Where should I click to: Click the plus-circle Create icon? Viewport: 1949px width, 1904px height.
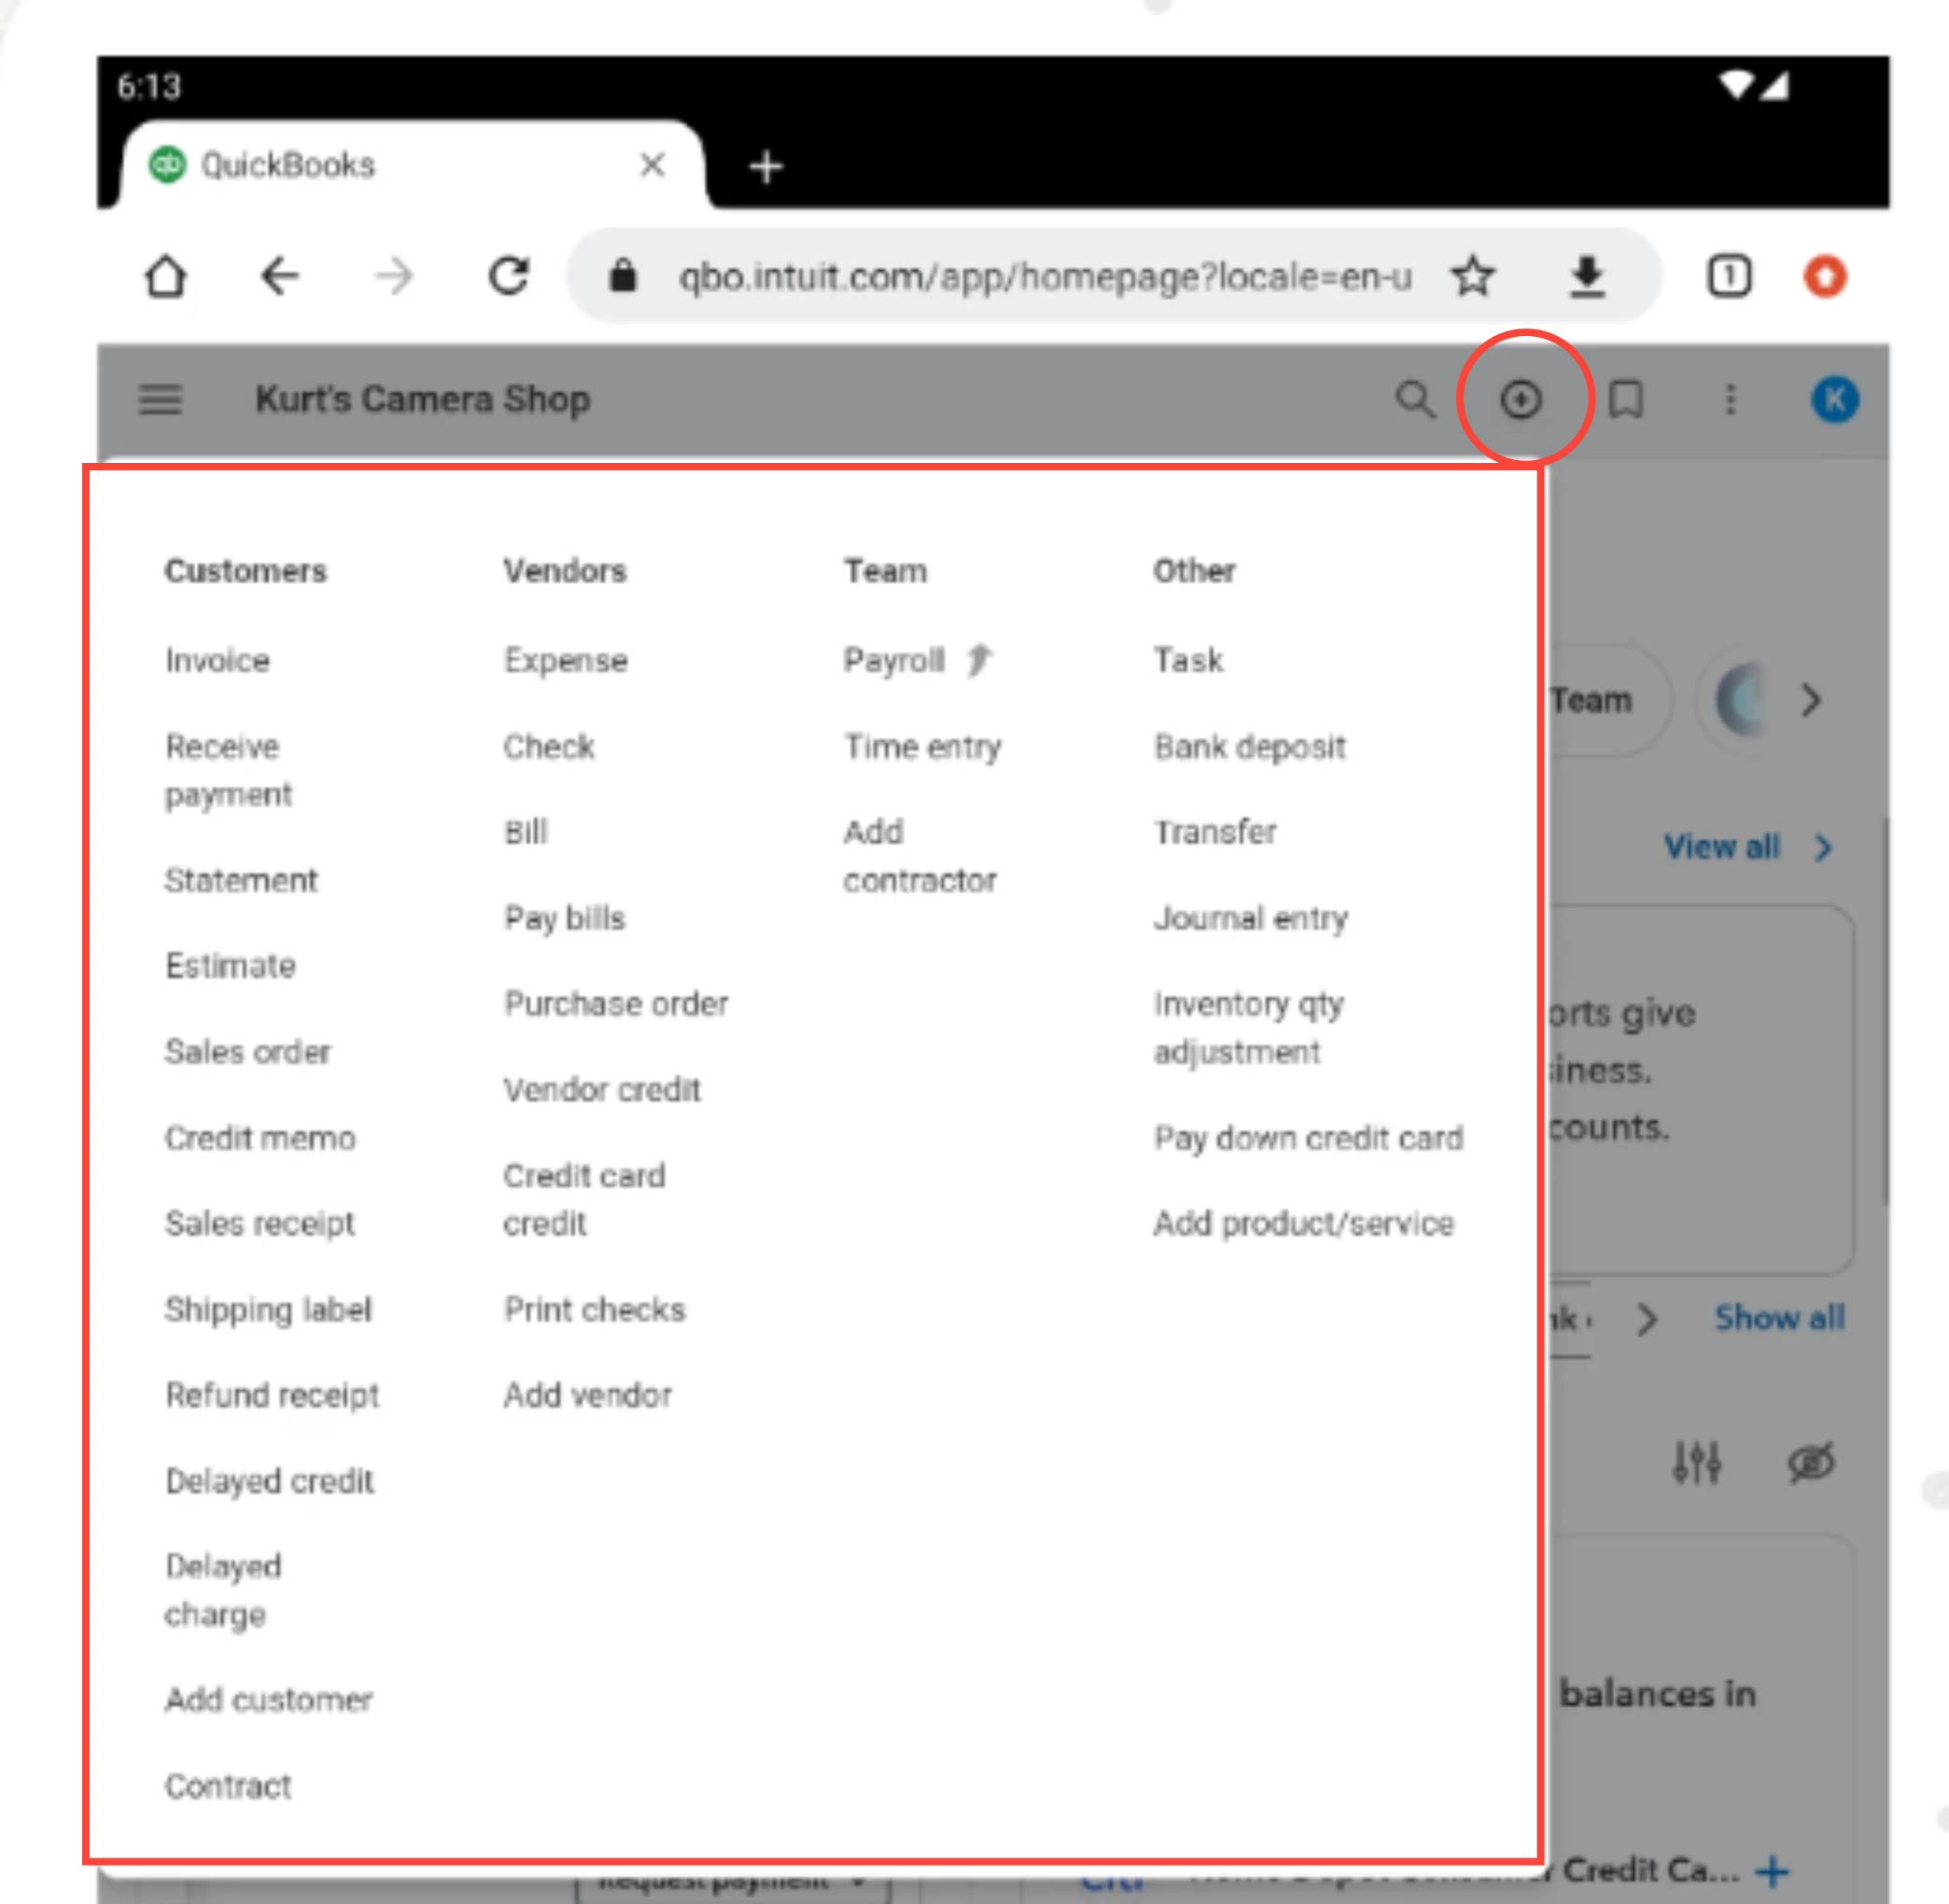click(1521, 400)
